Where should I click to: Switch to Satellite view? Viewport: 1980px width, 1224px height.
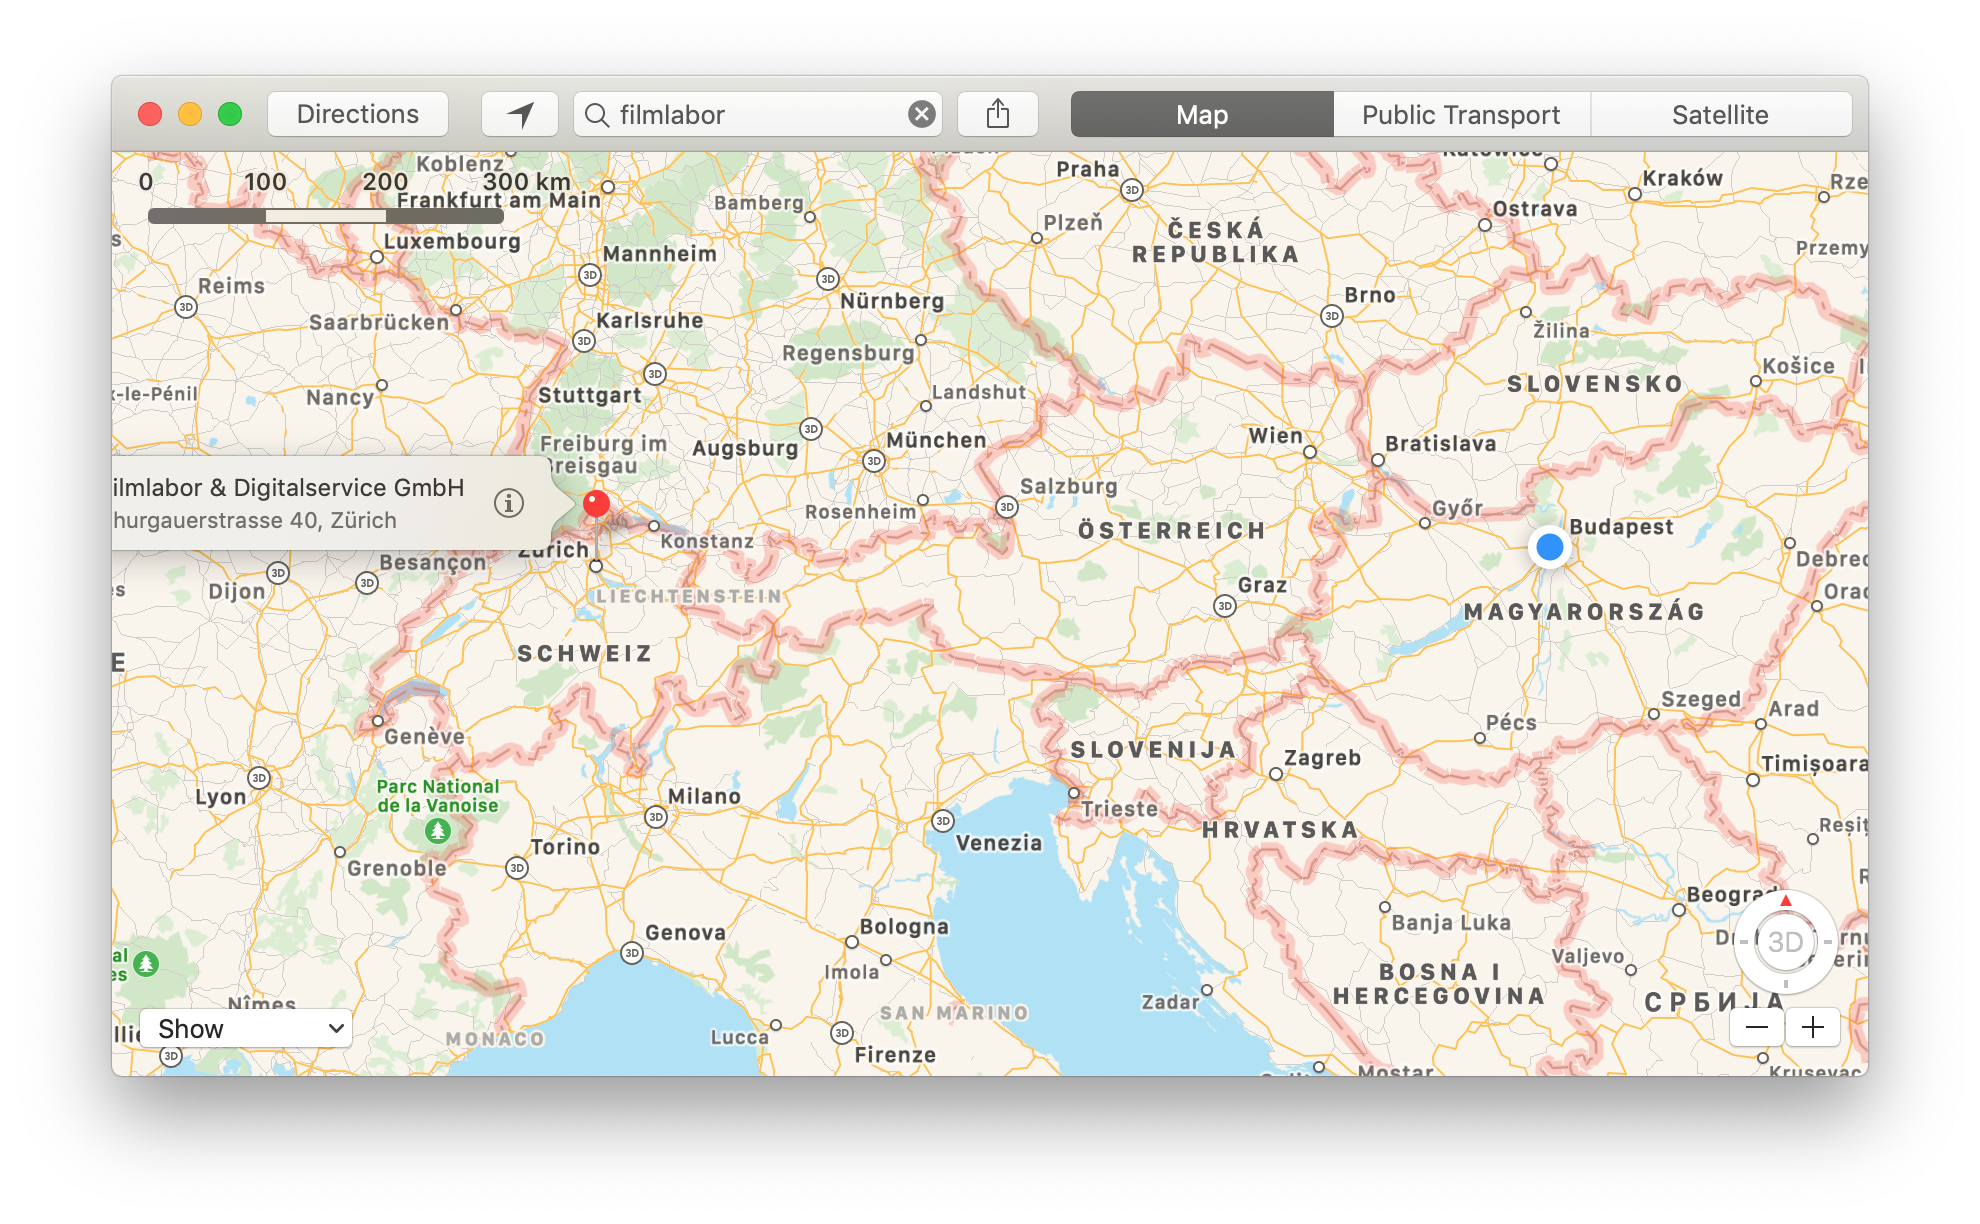(x=1720, y=114)
